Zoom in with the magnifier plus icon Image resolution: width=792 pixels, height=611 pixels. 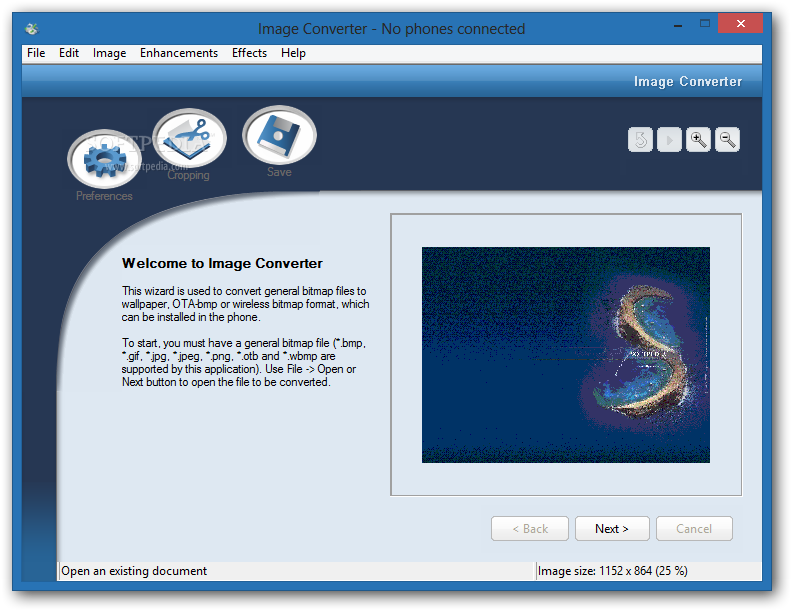(699, 139)
